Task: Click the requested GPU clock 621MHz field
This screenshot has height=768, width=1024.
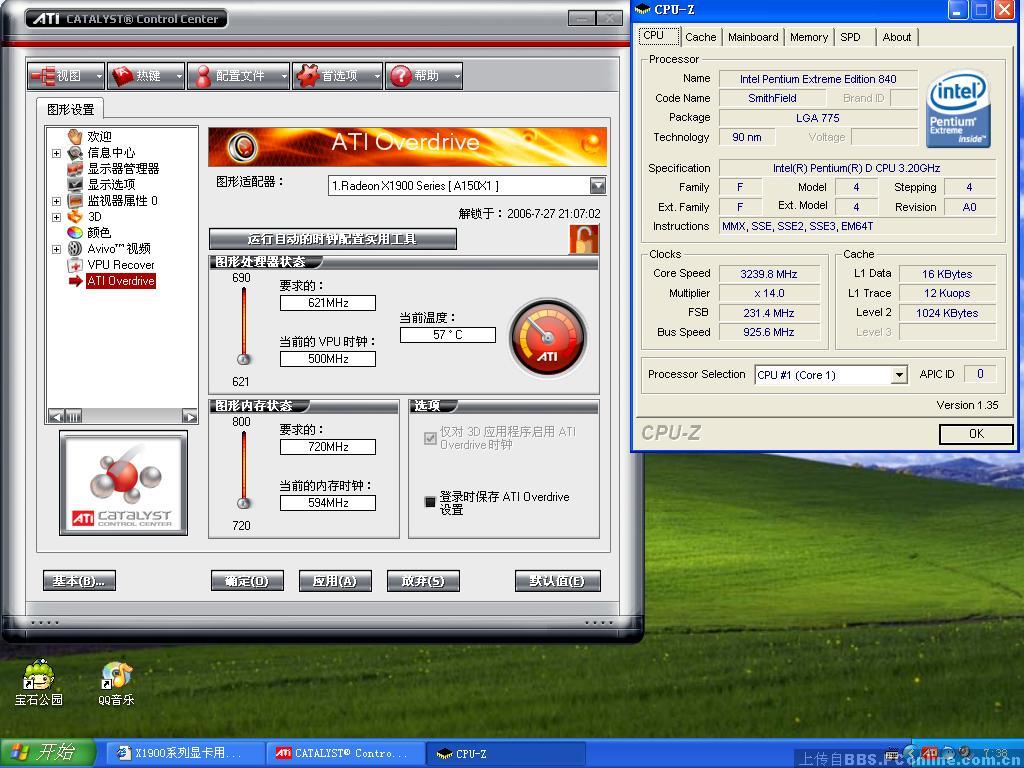Action: (328, 303)
